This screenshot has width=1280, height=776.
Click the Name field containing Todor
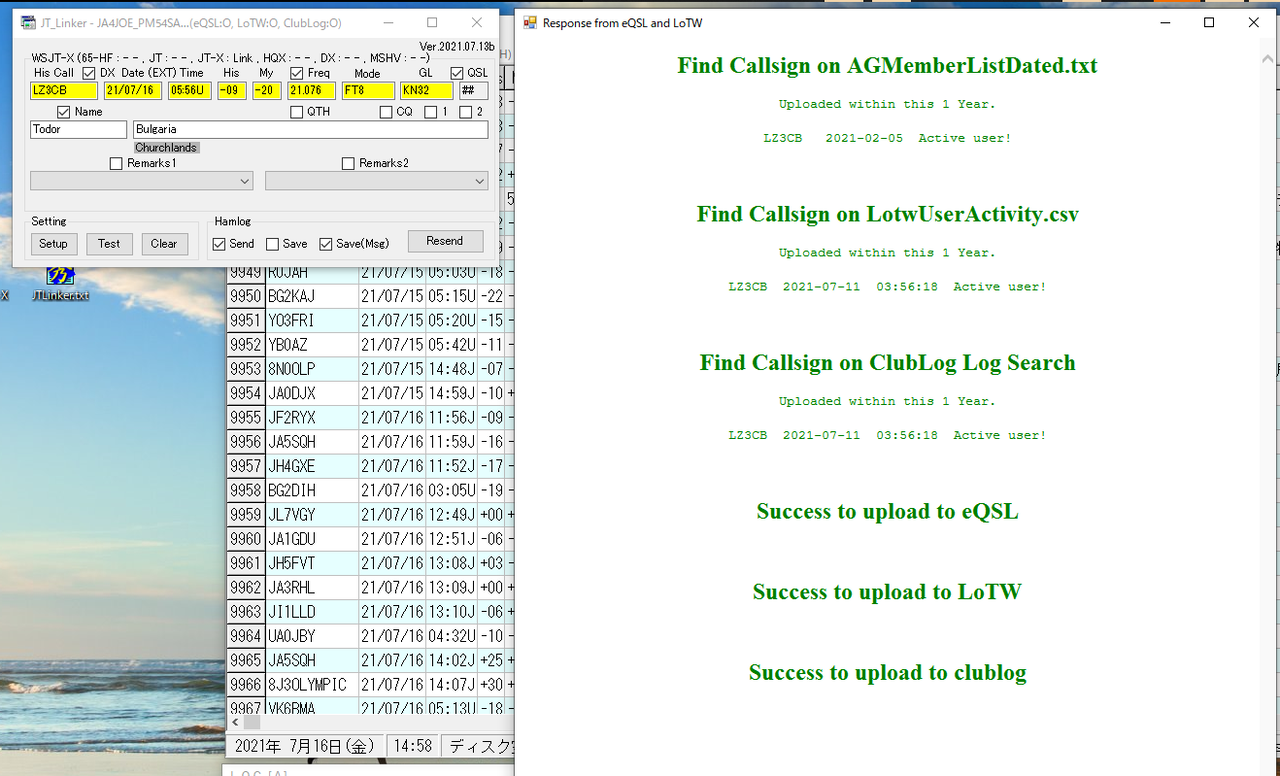click(x=79, y=130)
